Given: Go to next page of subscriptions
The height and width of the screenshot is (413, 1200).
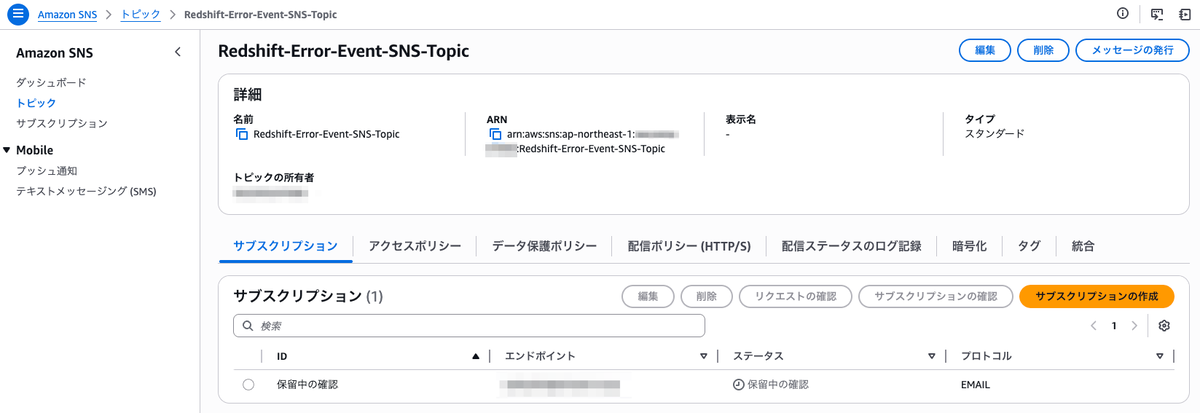Looking at the screenshot, I should pos(1134,326).
